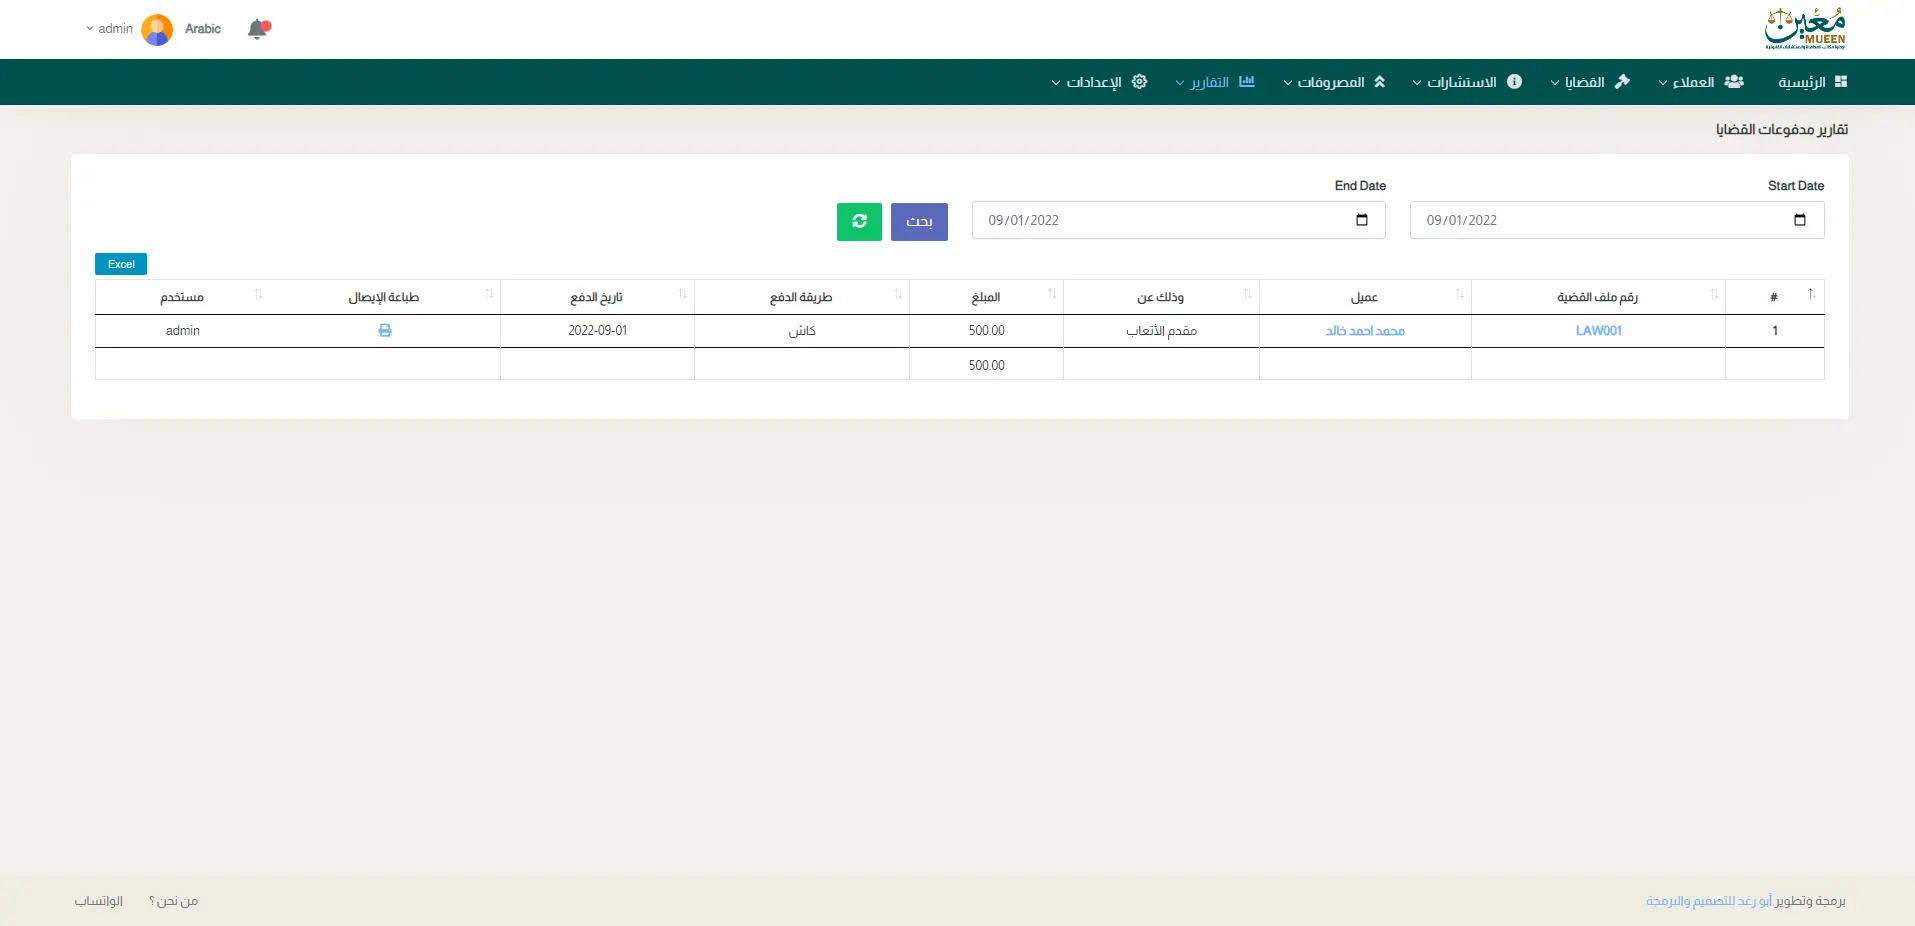Open End Date calendar picker icon
Image resolution: width=1915 pixels, height=926 pixels.
coord(1361,221)
